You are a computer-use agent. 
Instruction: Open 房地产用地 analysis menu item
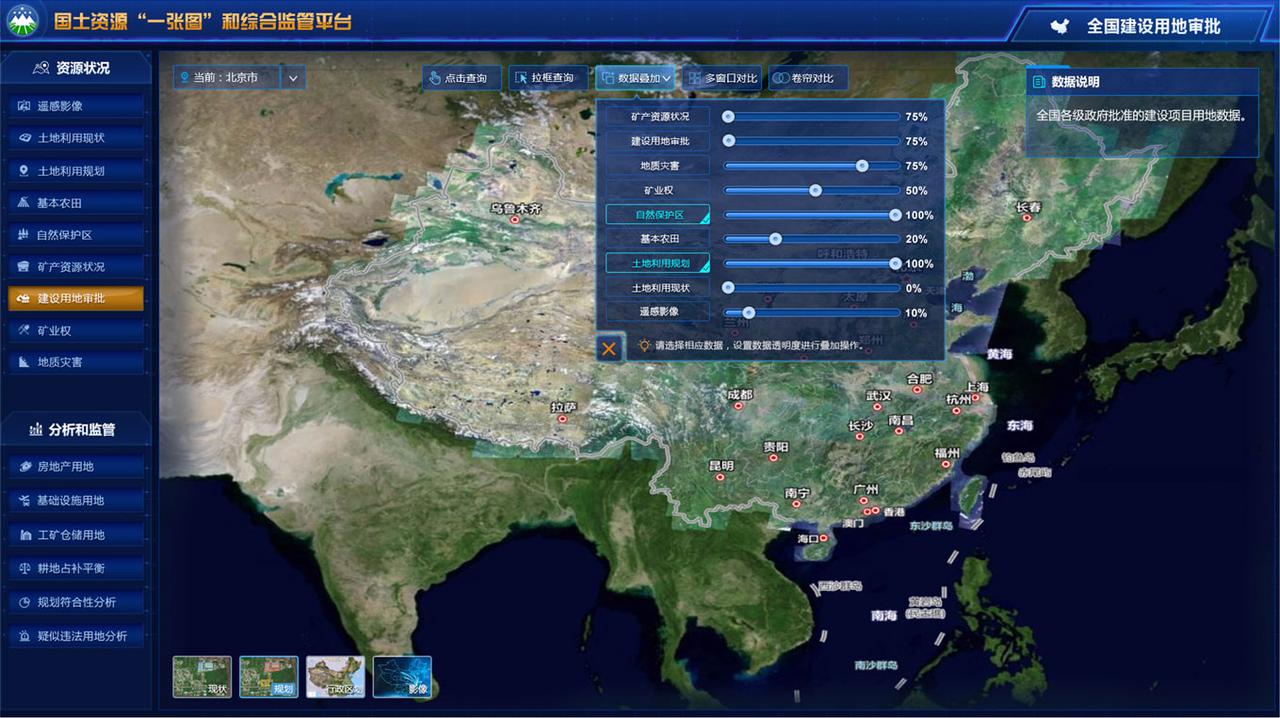coord(75,467)
